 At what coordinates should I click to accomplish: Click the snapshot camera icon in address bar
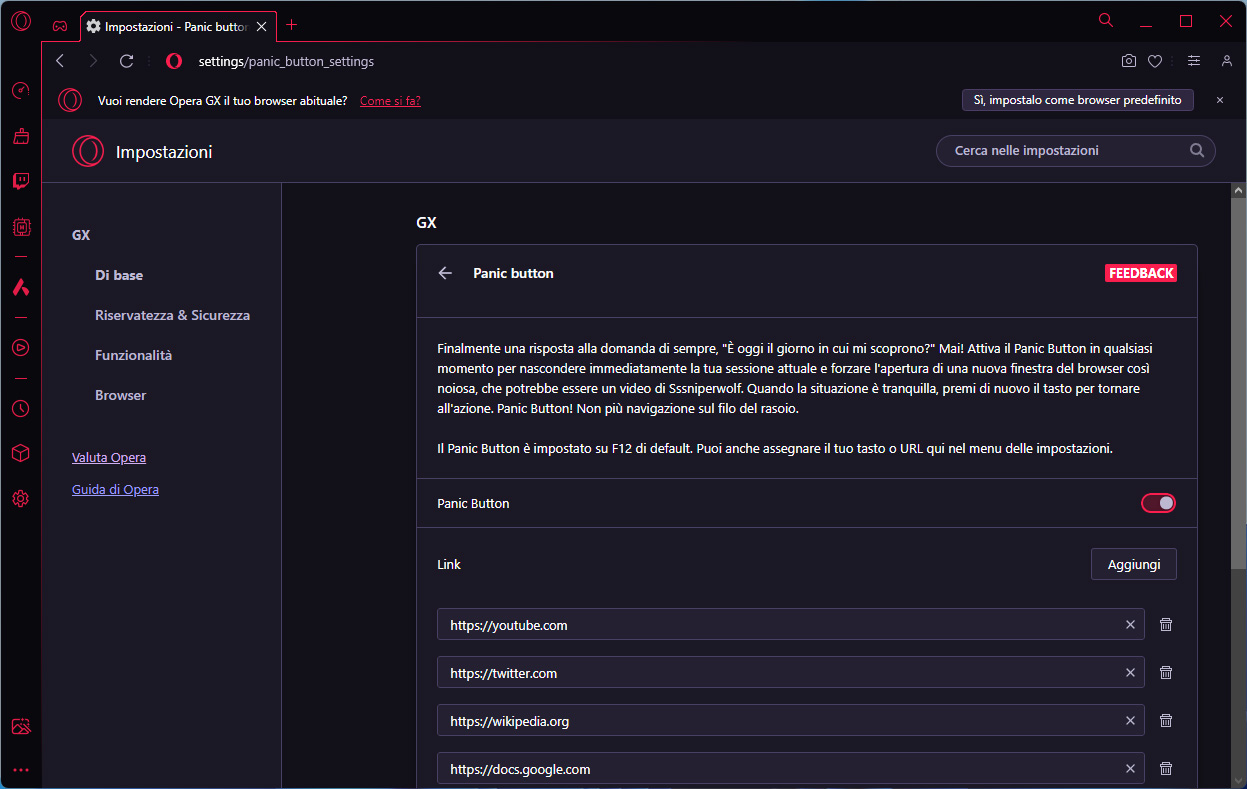point(1129,61)
